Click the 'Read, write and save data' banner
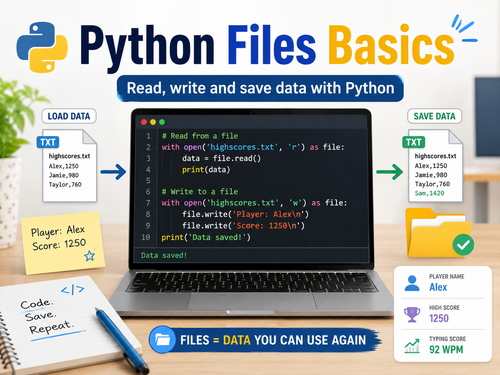Viewport: 500px width, 375px height. pos(260,88)
